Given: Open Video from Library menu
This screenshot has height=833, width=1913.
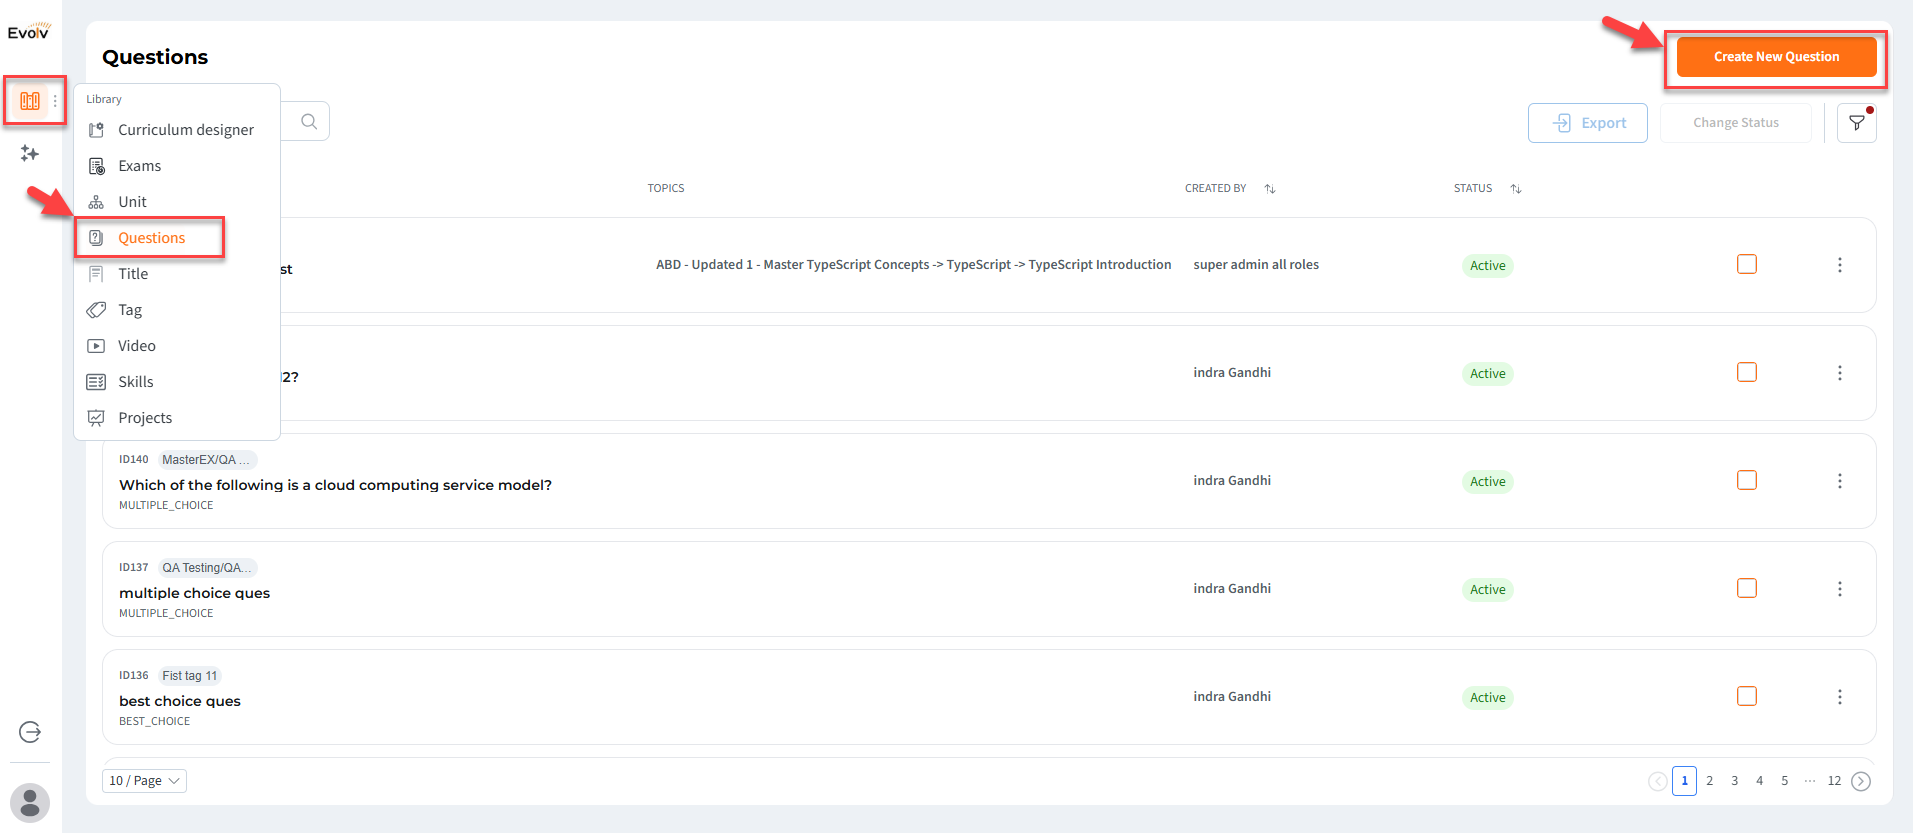Looking at the screenshot, I should (x=177, y=346).
